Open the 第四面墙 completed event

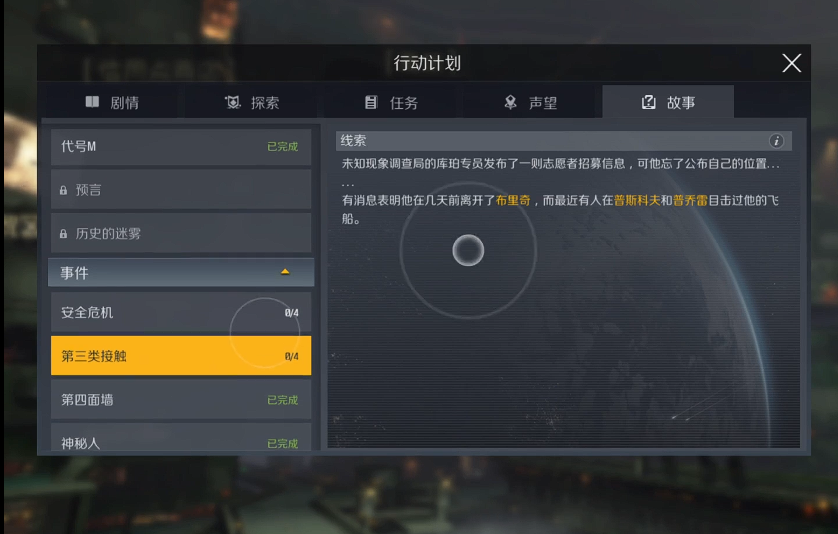[x=181, y=399]
